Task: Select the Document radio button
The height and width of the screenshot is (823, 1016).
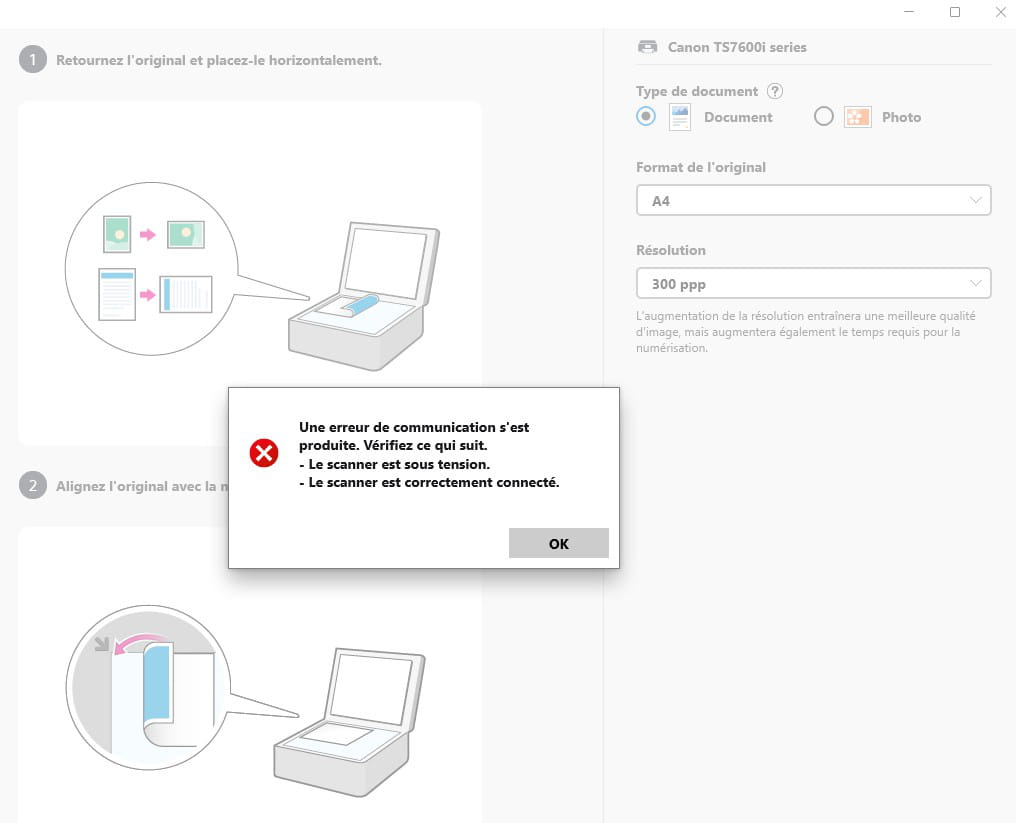Action: 645,117
